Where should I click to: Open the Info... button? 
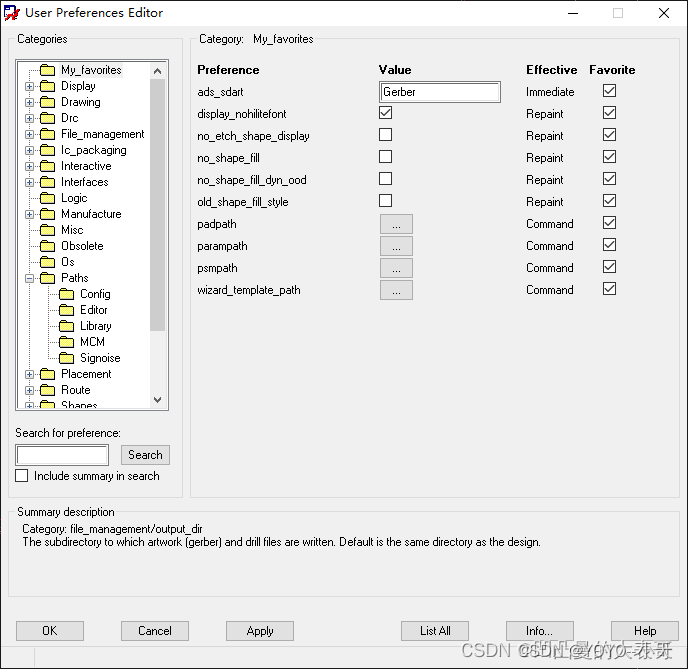click(540, 631)
